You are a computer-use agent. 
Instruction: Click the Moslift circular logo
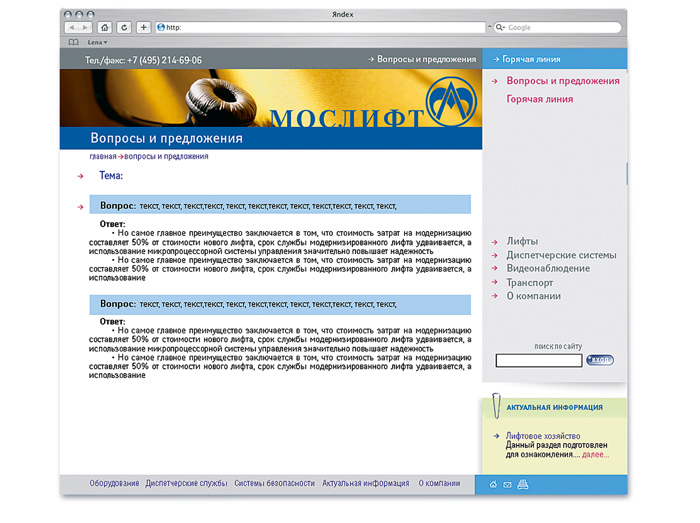coord(451,102)
